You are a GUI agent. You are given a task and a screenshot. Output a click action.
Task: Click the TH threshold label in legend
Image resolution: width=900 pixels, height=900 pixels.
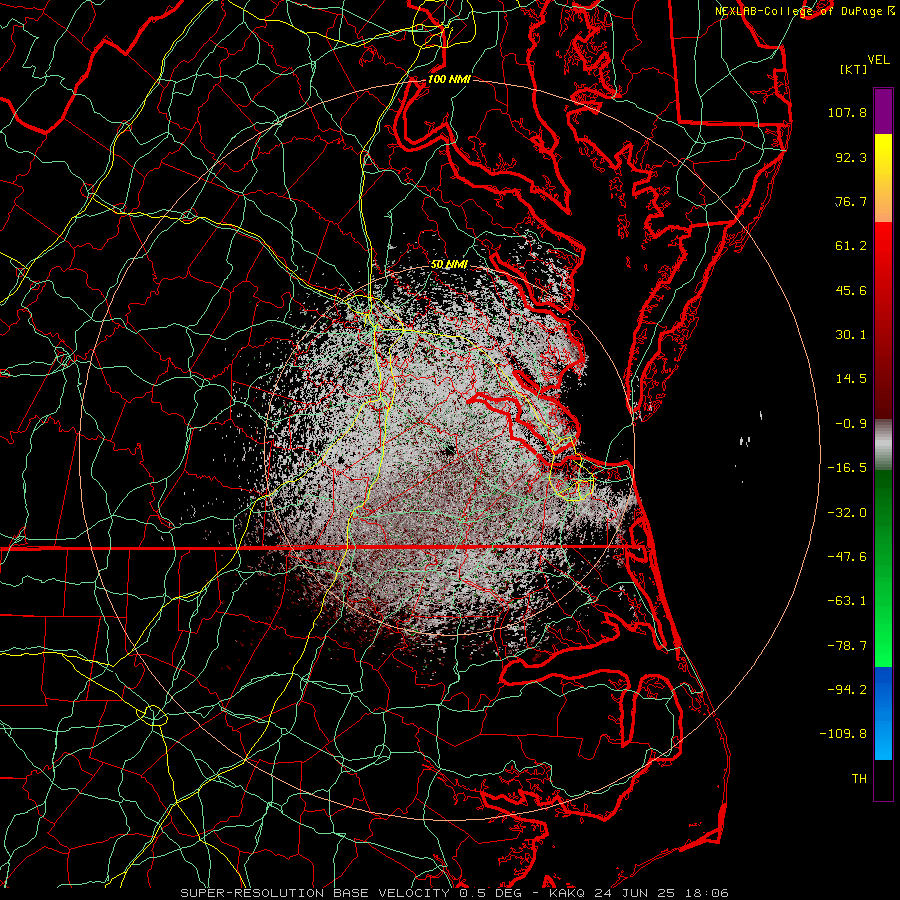point(859,779)
